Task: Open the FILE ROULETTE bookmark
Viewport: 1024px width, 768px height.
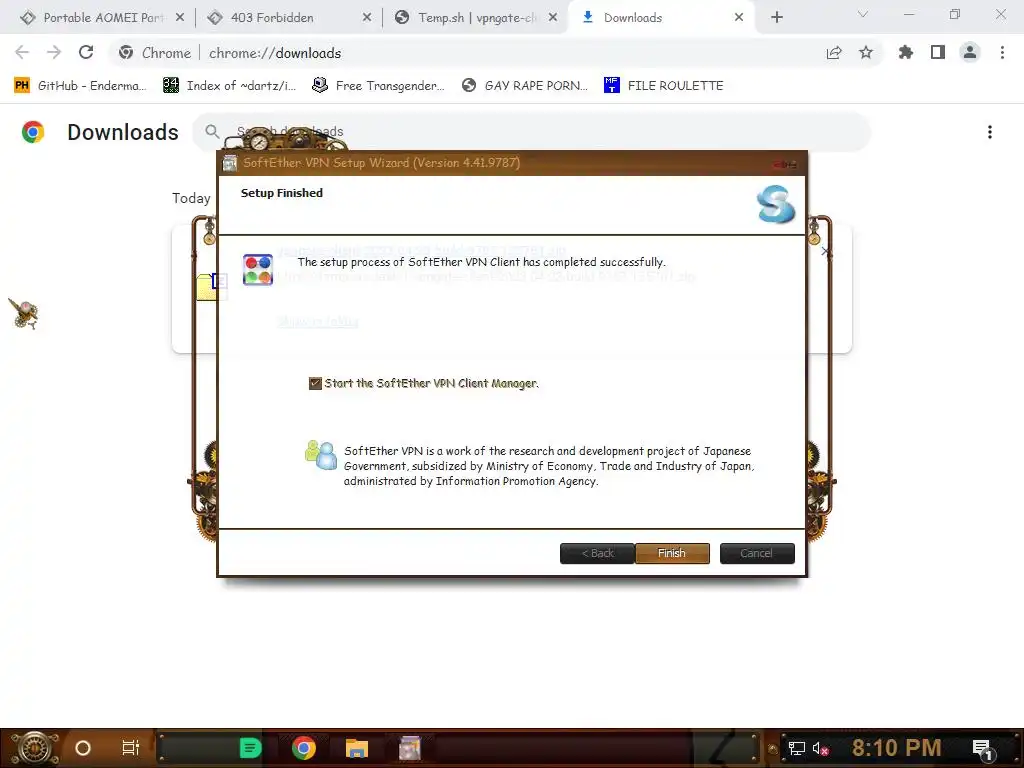Action: tap(664, 86)
